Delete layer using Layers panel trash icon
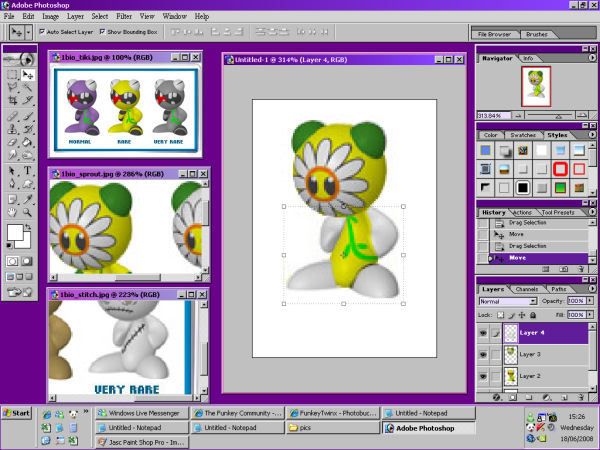This screenshot has width=600, height=450. 580,398
